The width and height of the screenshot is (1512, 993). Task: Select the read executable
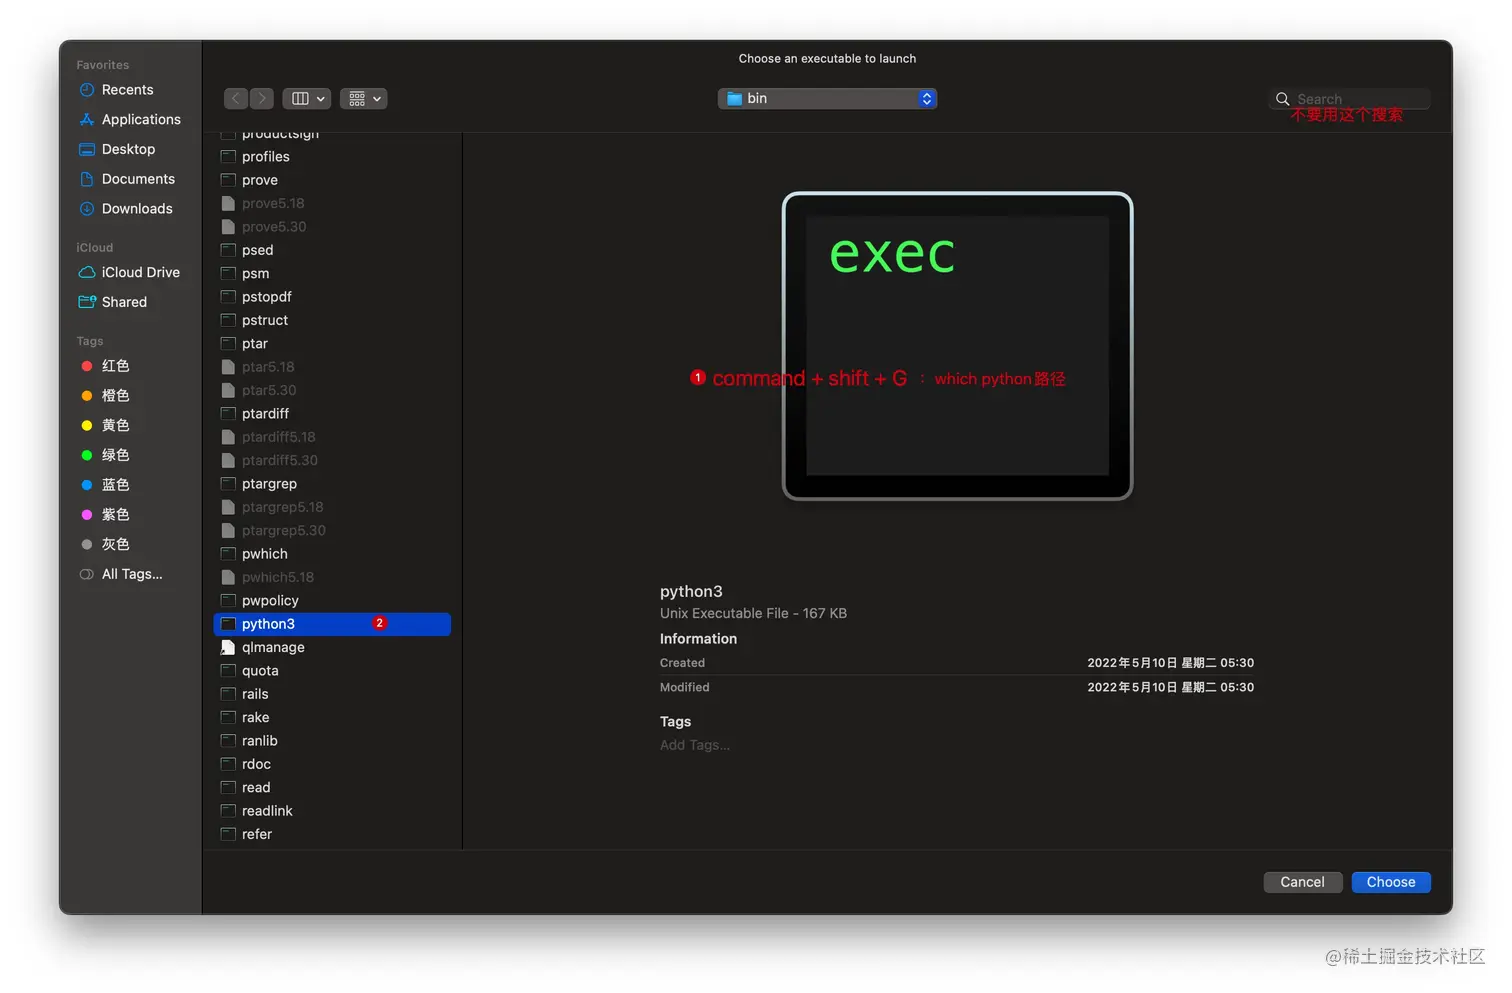(x=332, y=787)
